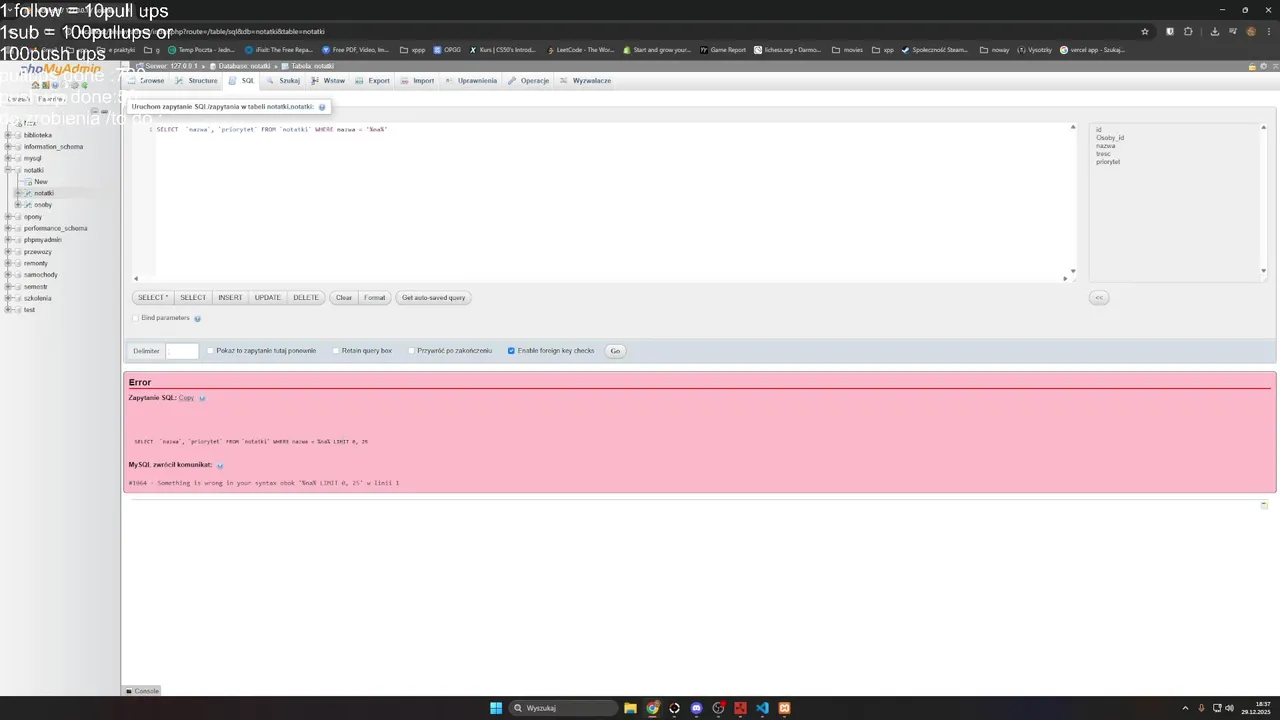Open the szkolenia database in tree
This screenshot has height=720, width=1280.
point(38,298)
